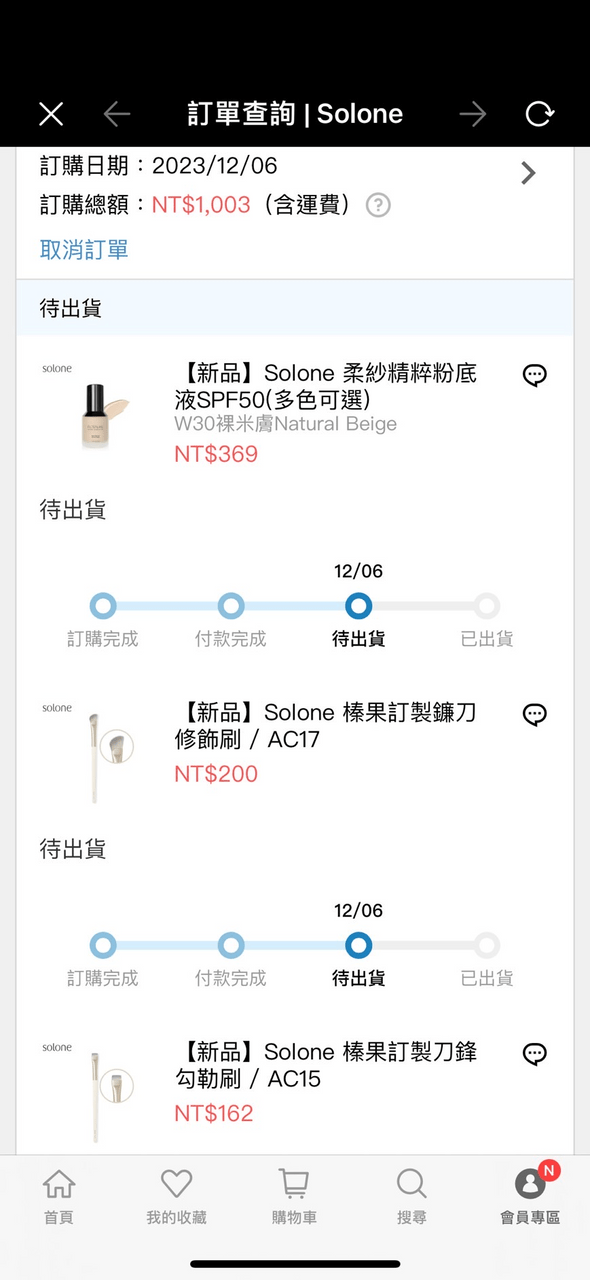The height and width of the screenshot is (1280, 590).
Task: Select the 付款完成 status node
Action: point(230,605)
